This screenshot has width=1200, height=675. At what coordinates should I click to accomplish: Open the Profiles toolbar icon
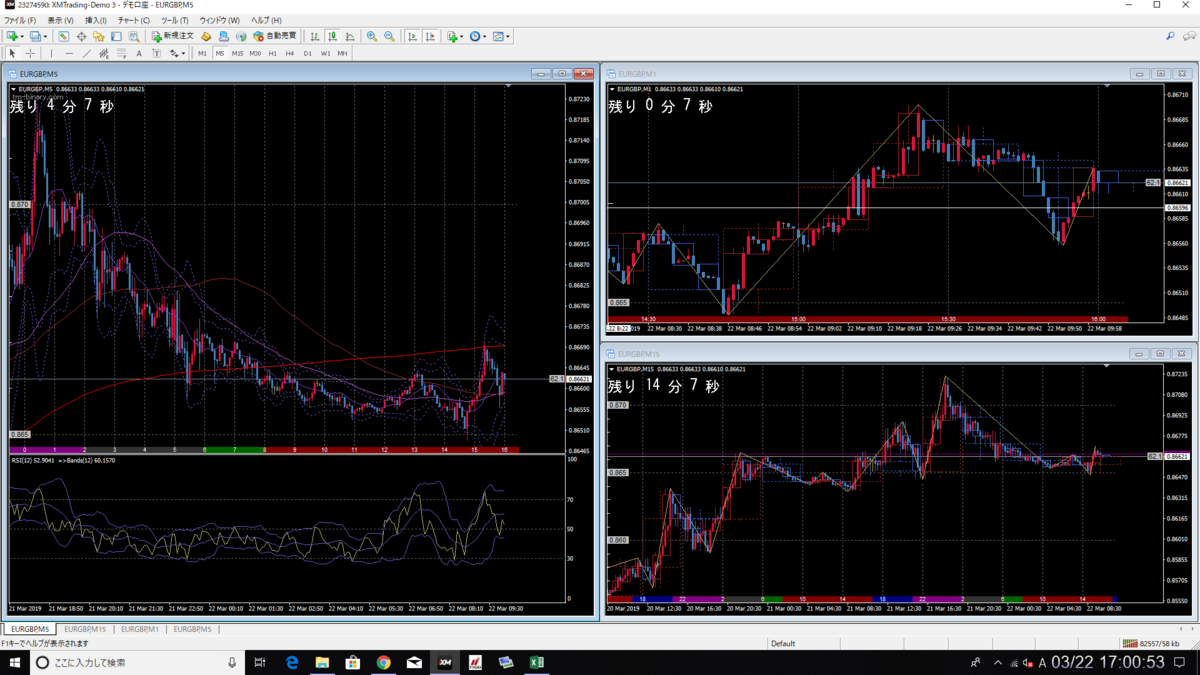click(x=34, y=36)
